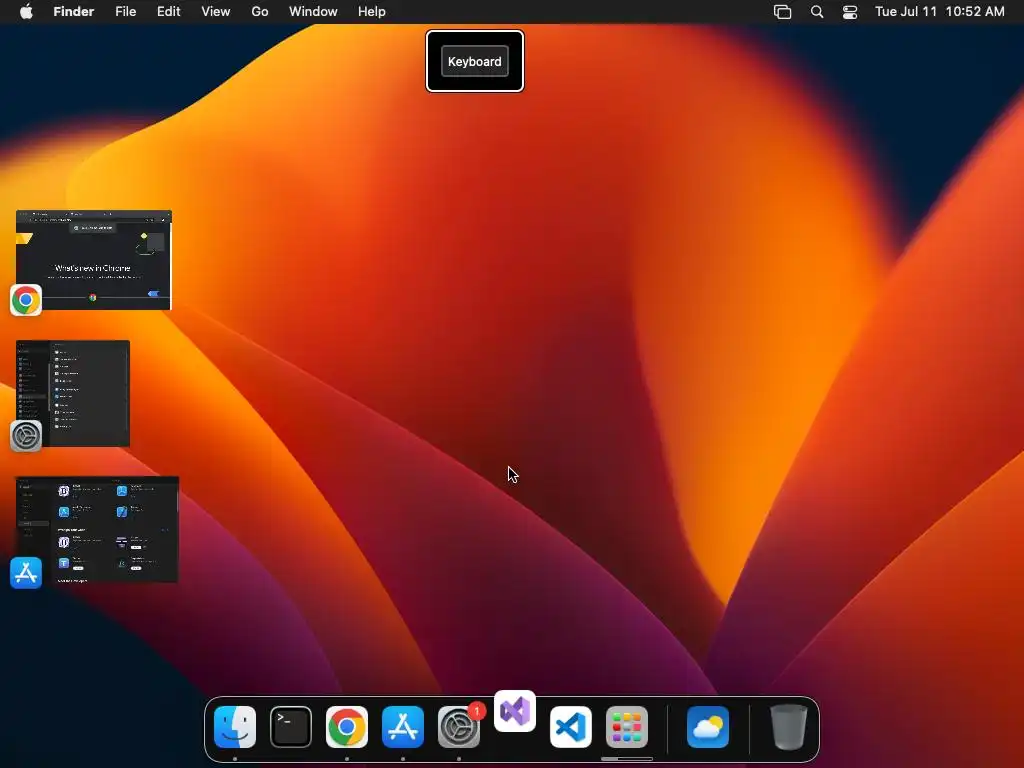The image size is (1024, 768).
Task: Open the Trash in the Dock
Action: pyautogui.click(x=789, y=727)
